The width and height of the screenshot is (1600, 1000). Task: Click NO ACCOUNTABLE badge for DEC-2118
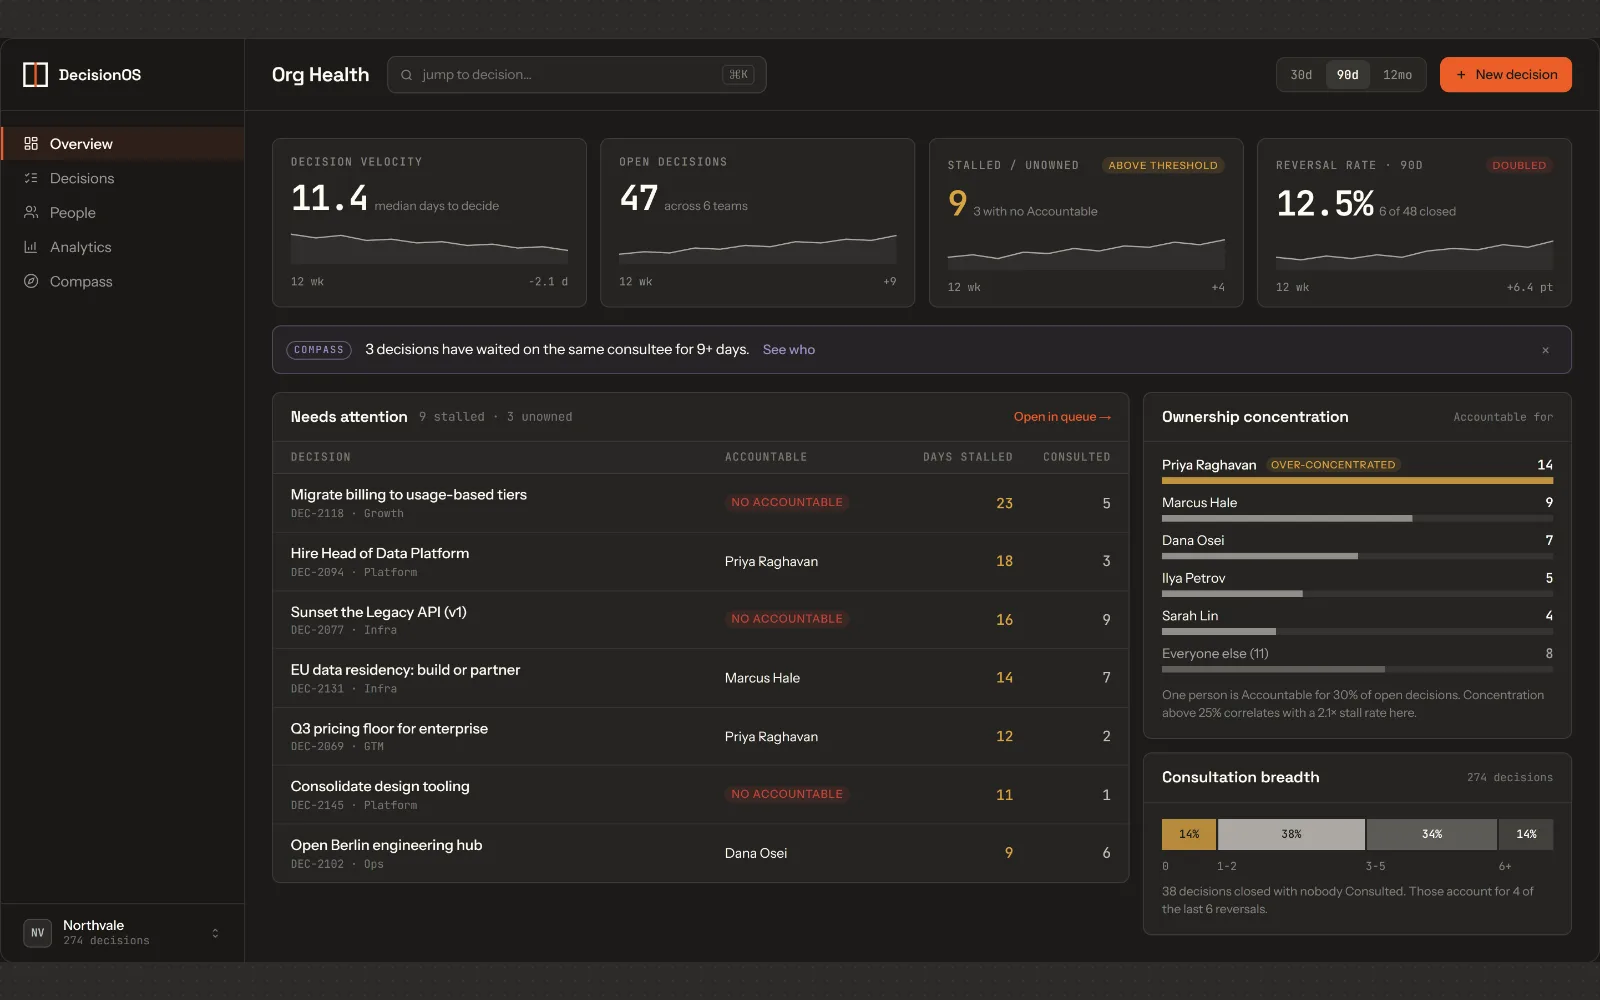click(787, 502)
